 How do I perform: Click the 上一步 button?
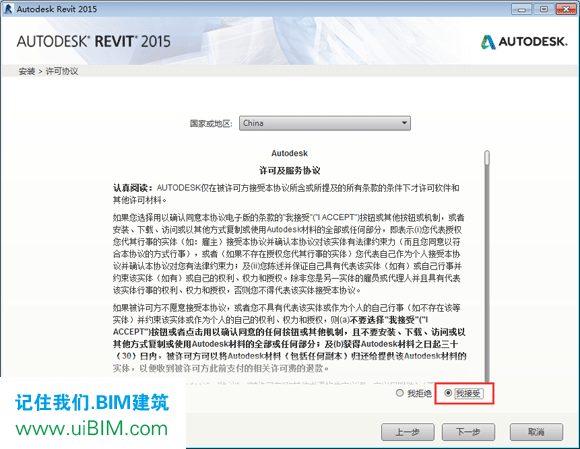(408, 432)
